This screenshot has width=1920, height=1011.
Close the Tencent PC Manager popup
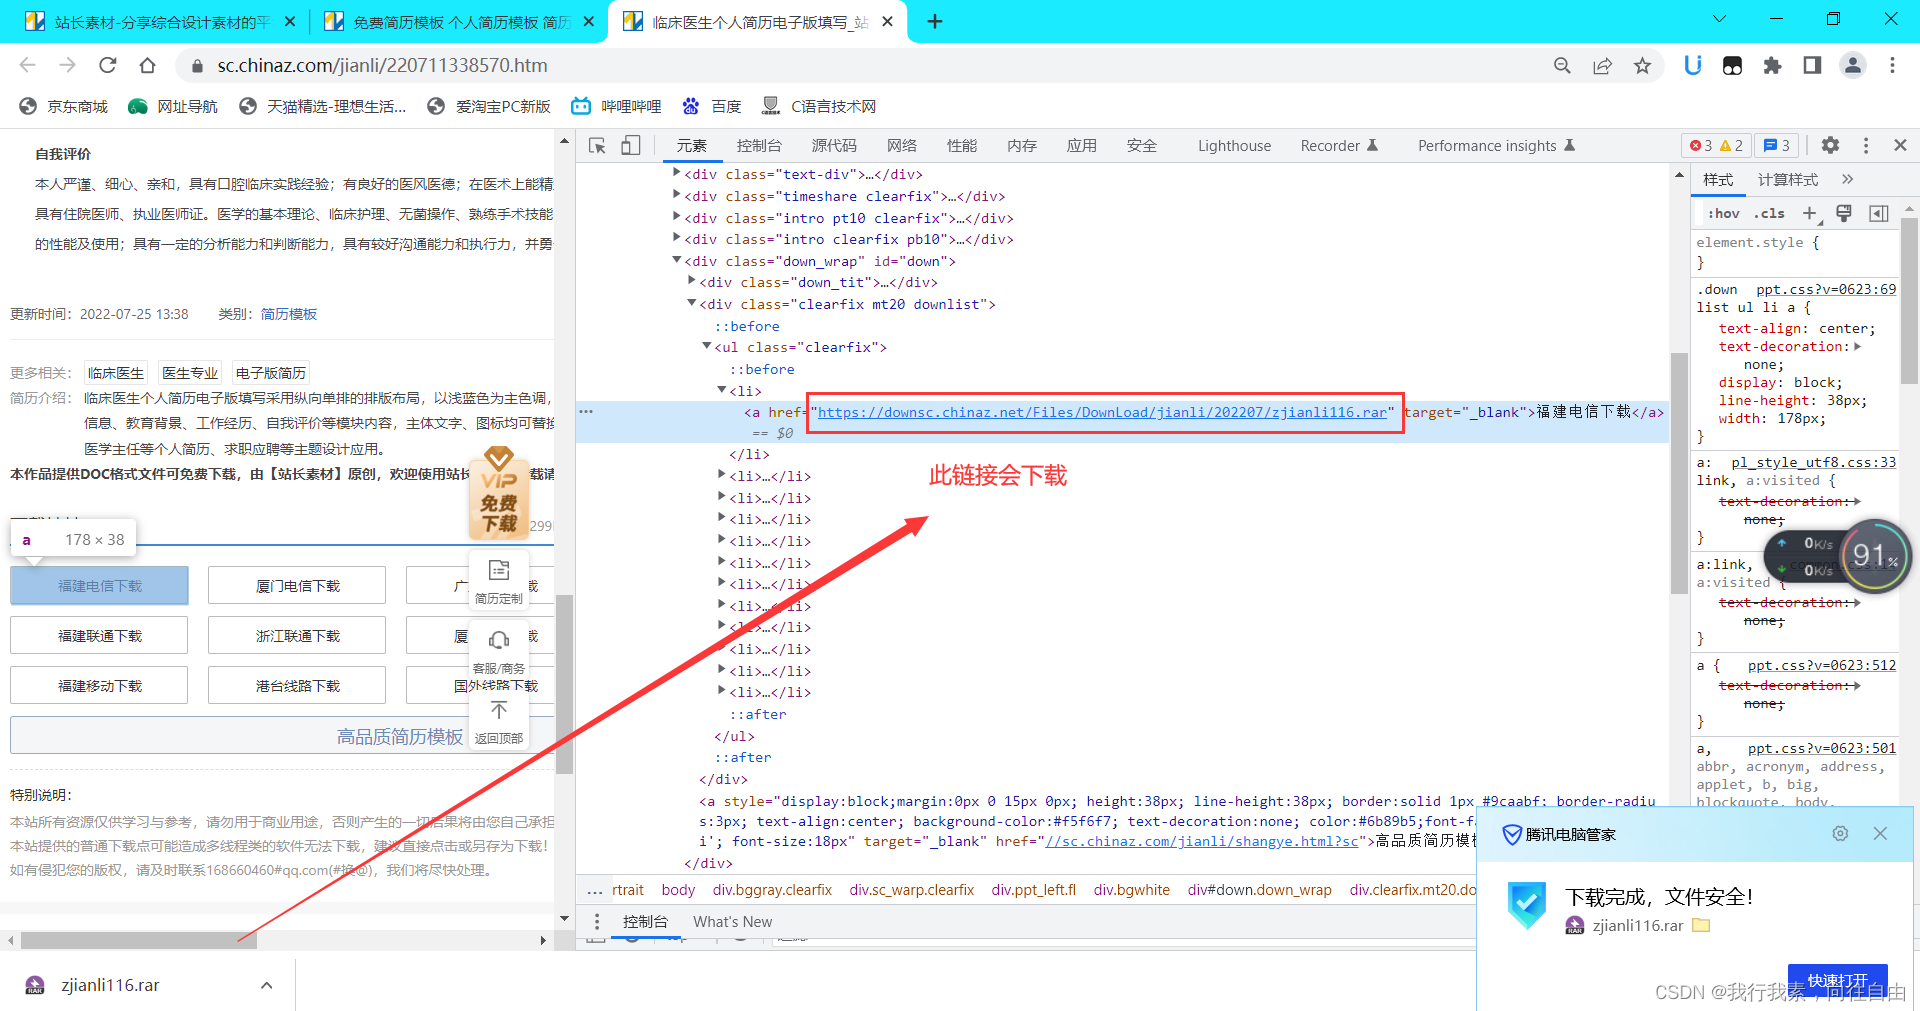1880,833
